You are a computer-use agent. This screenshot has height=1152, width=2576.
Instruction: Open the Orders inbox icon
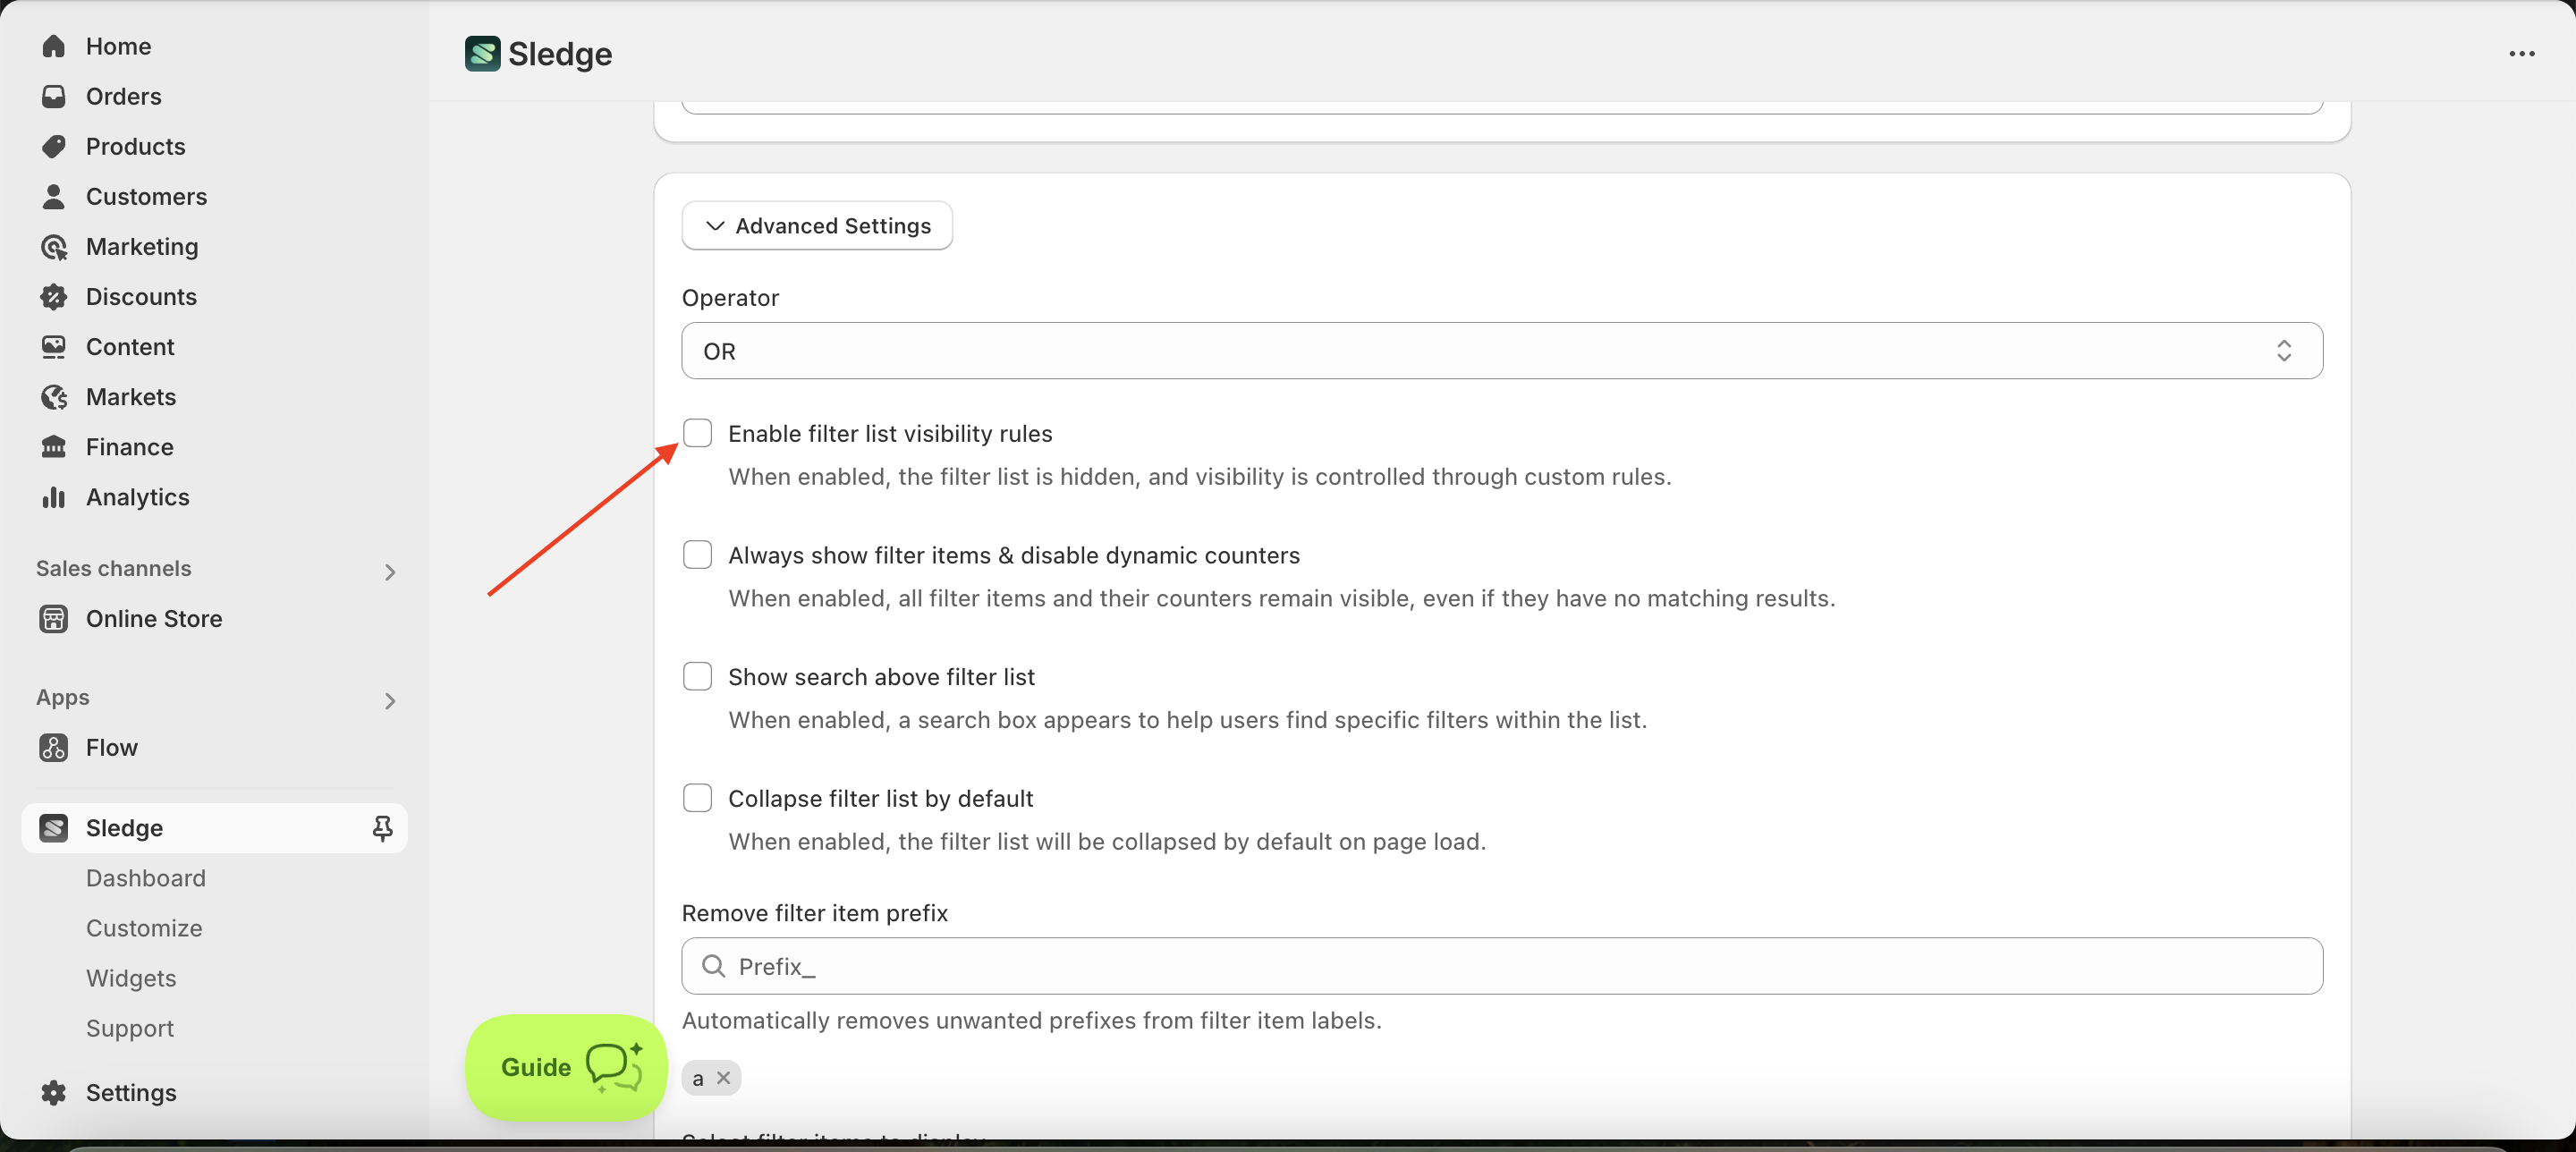point(54,96)
